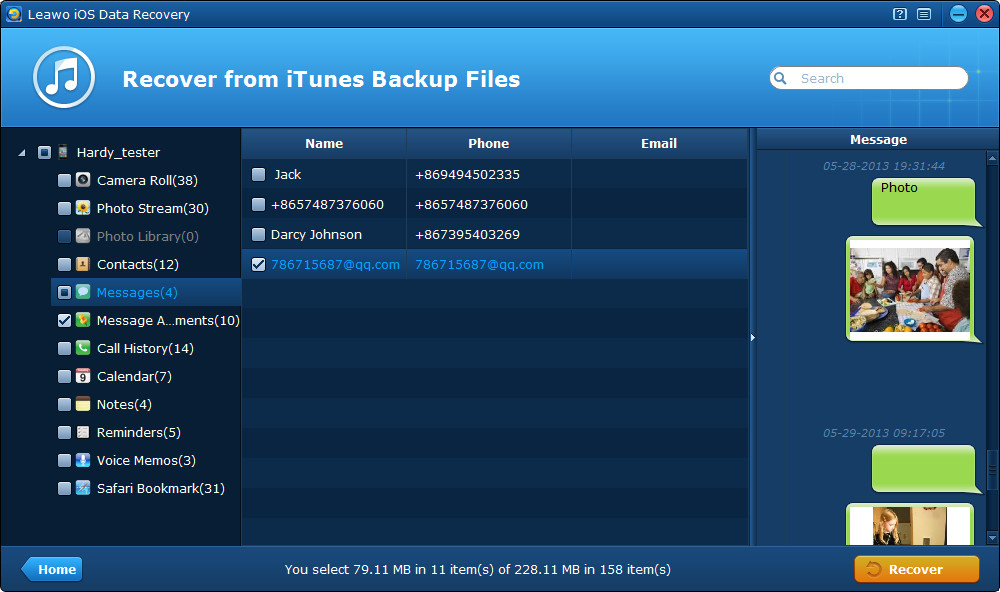Screen dimensions: 1000x592
Task: Click the Hardy_tester device icon
Action: coord(63,152)
